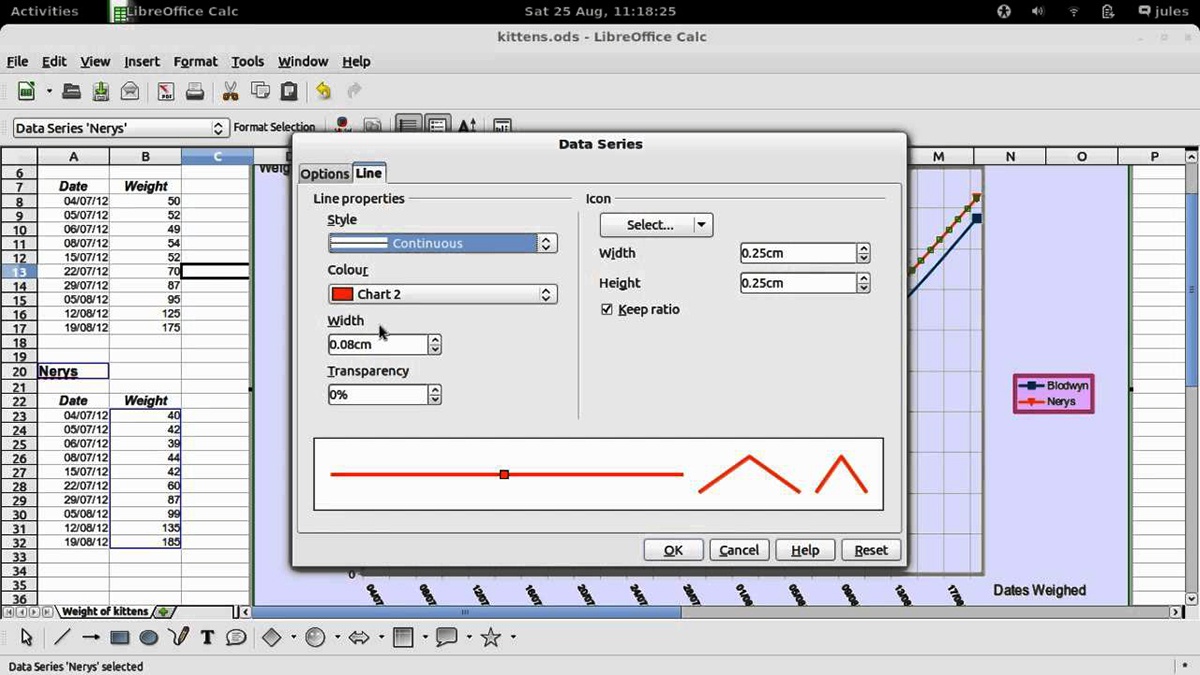Activate the Freeform Line tool

coord(178,637)
